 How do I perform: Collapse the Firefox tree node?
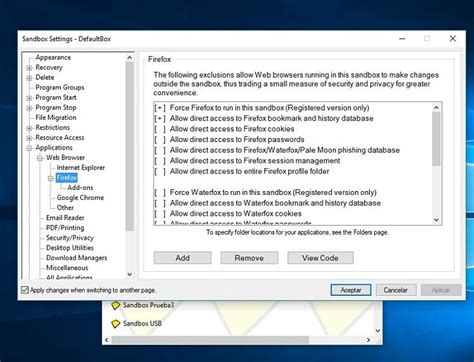(50, 178)
